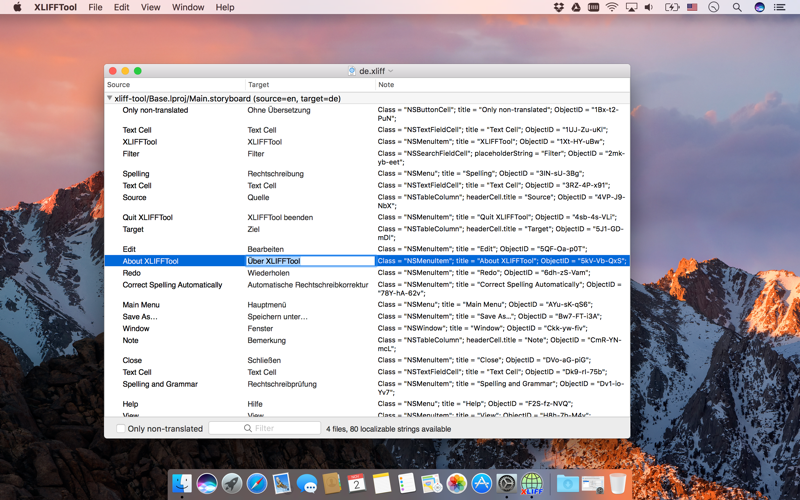This screenshot has height=500, width=800.
Task: Click the volume control in the menu bar
Action: coord(649,7)
